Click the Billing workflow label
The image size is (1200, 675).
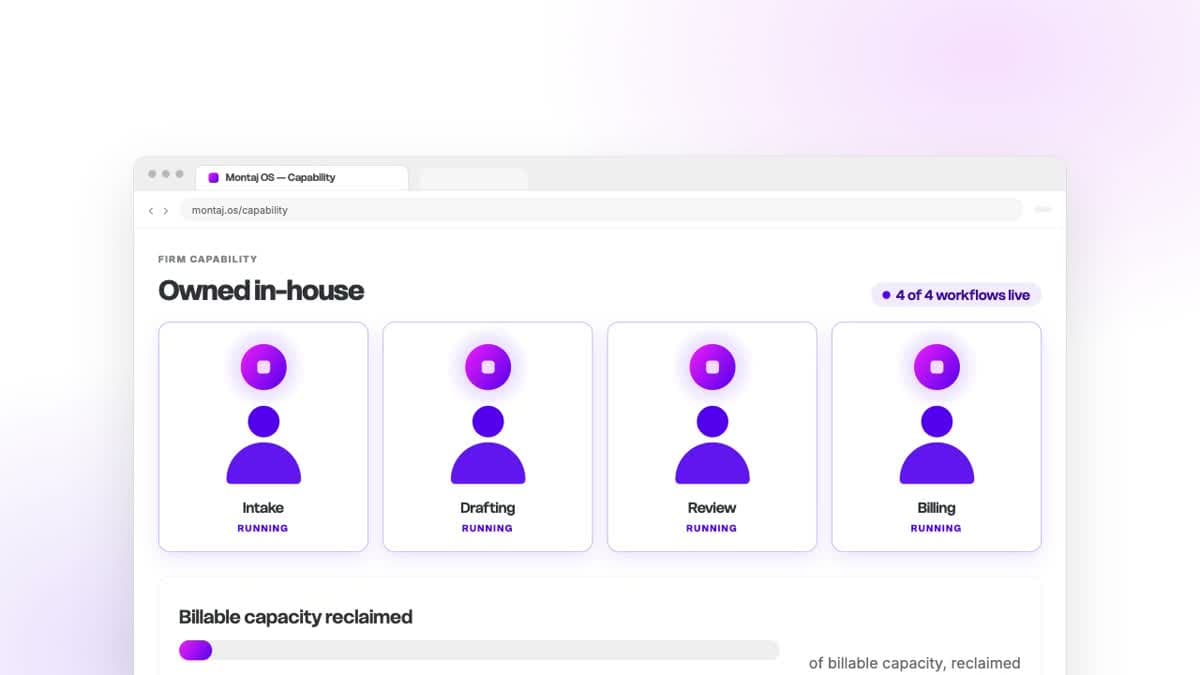pos(937,508)
